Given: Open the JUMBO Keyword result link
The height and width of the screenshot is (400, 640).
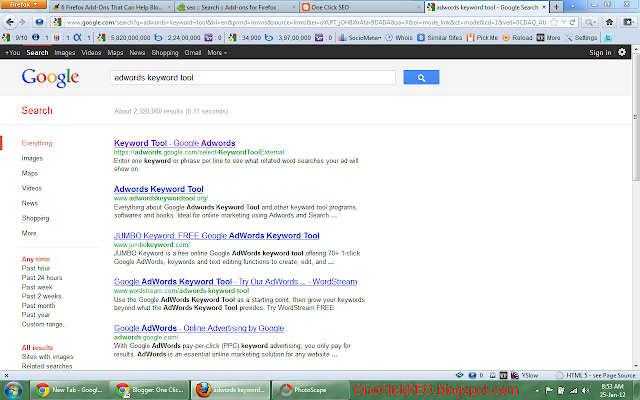Looking at the screenshot, I should [x=217, y=236].
